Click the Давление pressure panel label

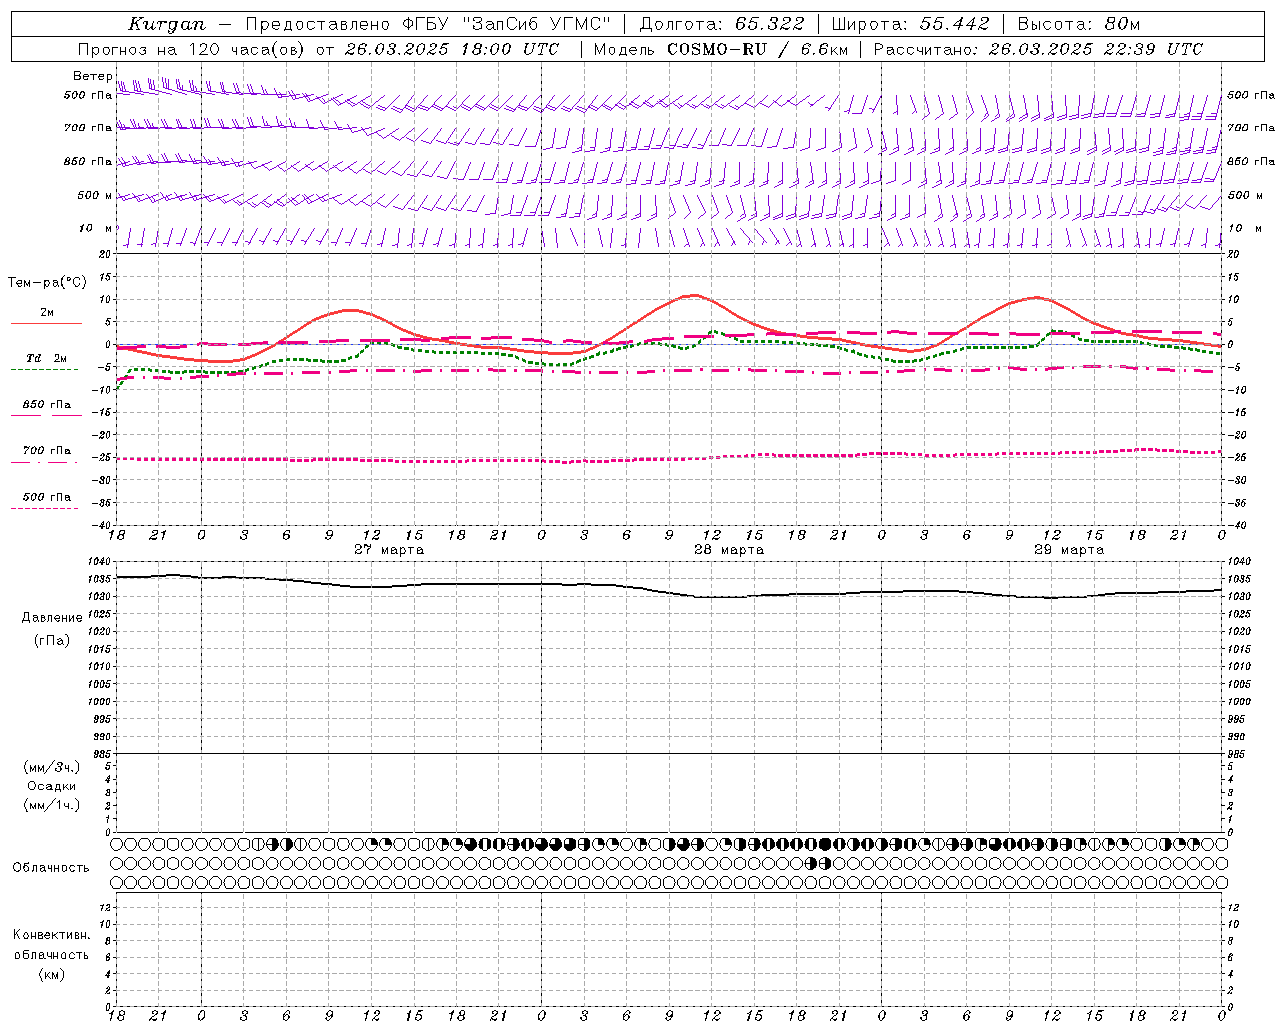[52, 618]
